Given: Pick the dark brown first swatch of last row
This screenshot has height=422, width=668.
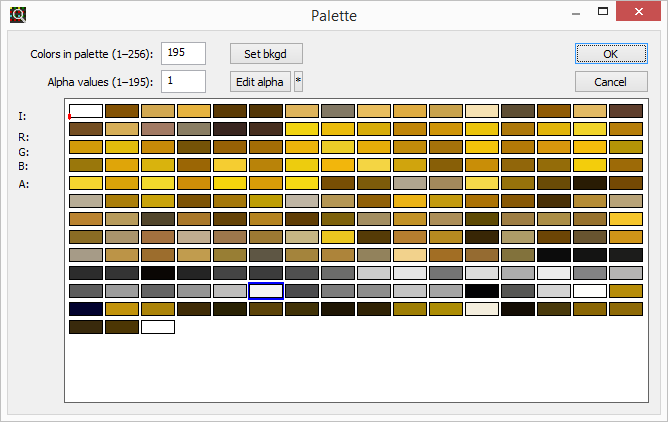Looking at the screenshot, I should [x=86, y=327].
